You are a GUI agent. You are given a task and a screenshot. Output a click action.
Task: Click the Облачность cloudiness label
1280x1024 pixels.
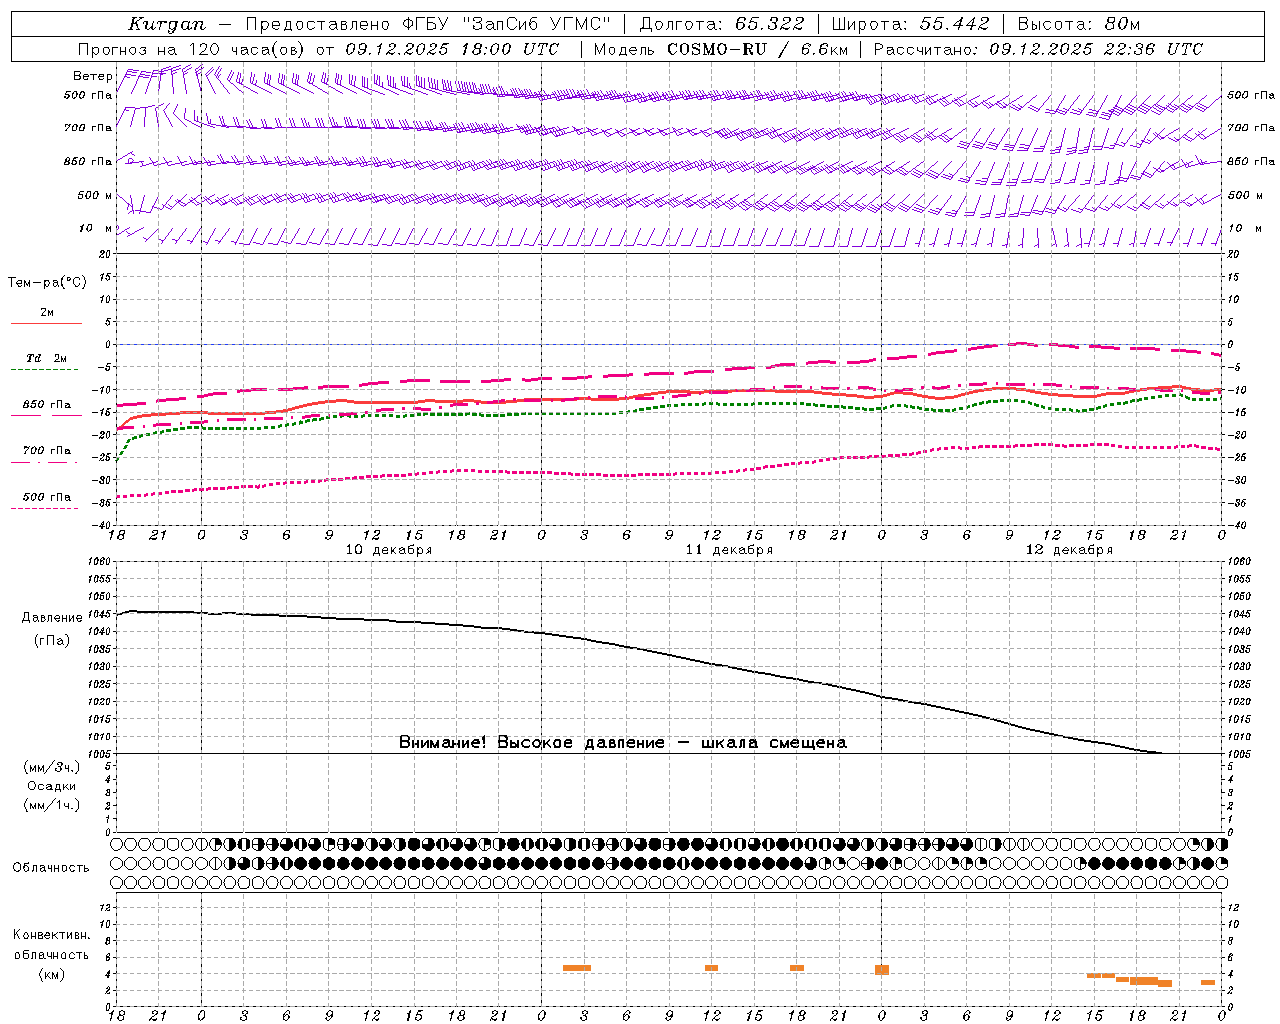pos(50,867)
